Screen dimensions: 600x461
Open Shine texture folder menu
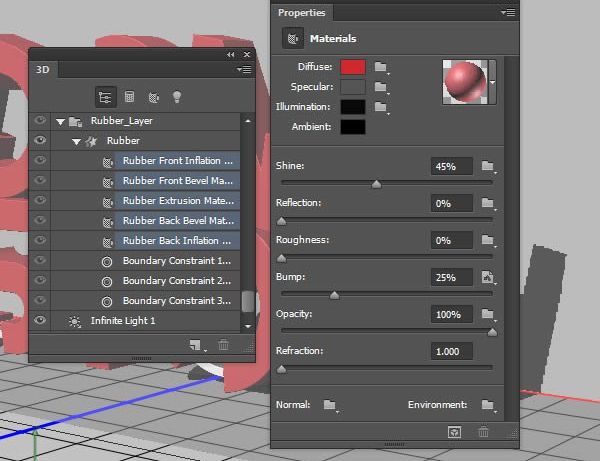[489, 166]
